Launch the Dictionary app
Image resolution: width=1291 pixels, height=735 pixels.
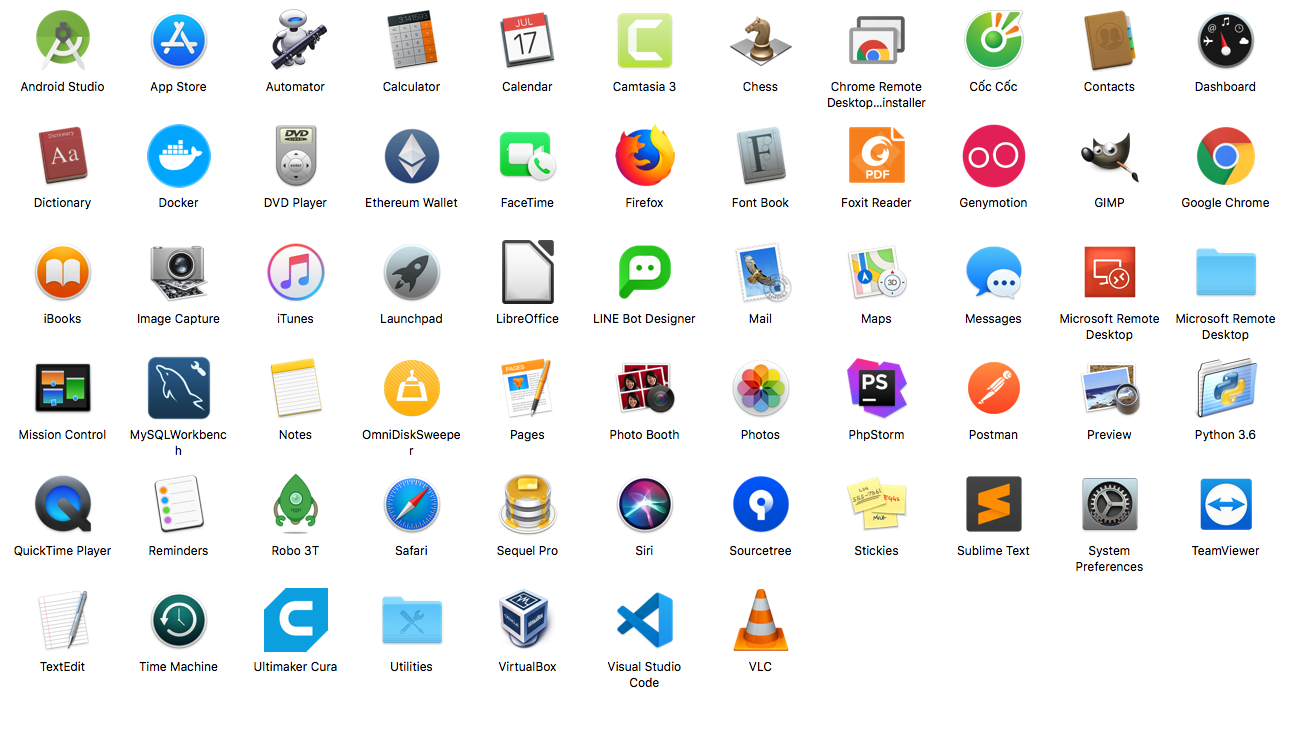(x=62, y=156)
